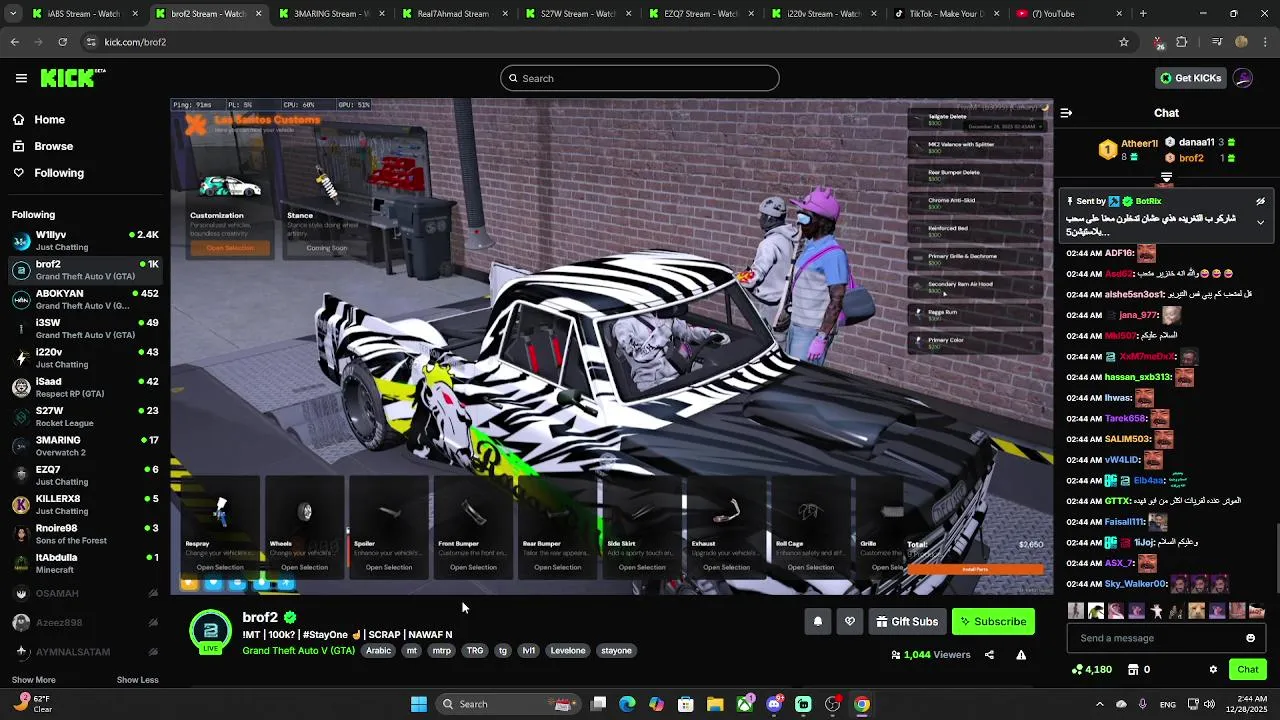The image size is (1280, 720).
Task: Click Show More in the Following list
Action: tap(34, 680)
